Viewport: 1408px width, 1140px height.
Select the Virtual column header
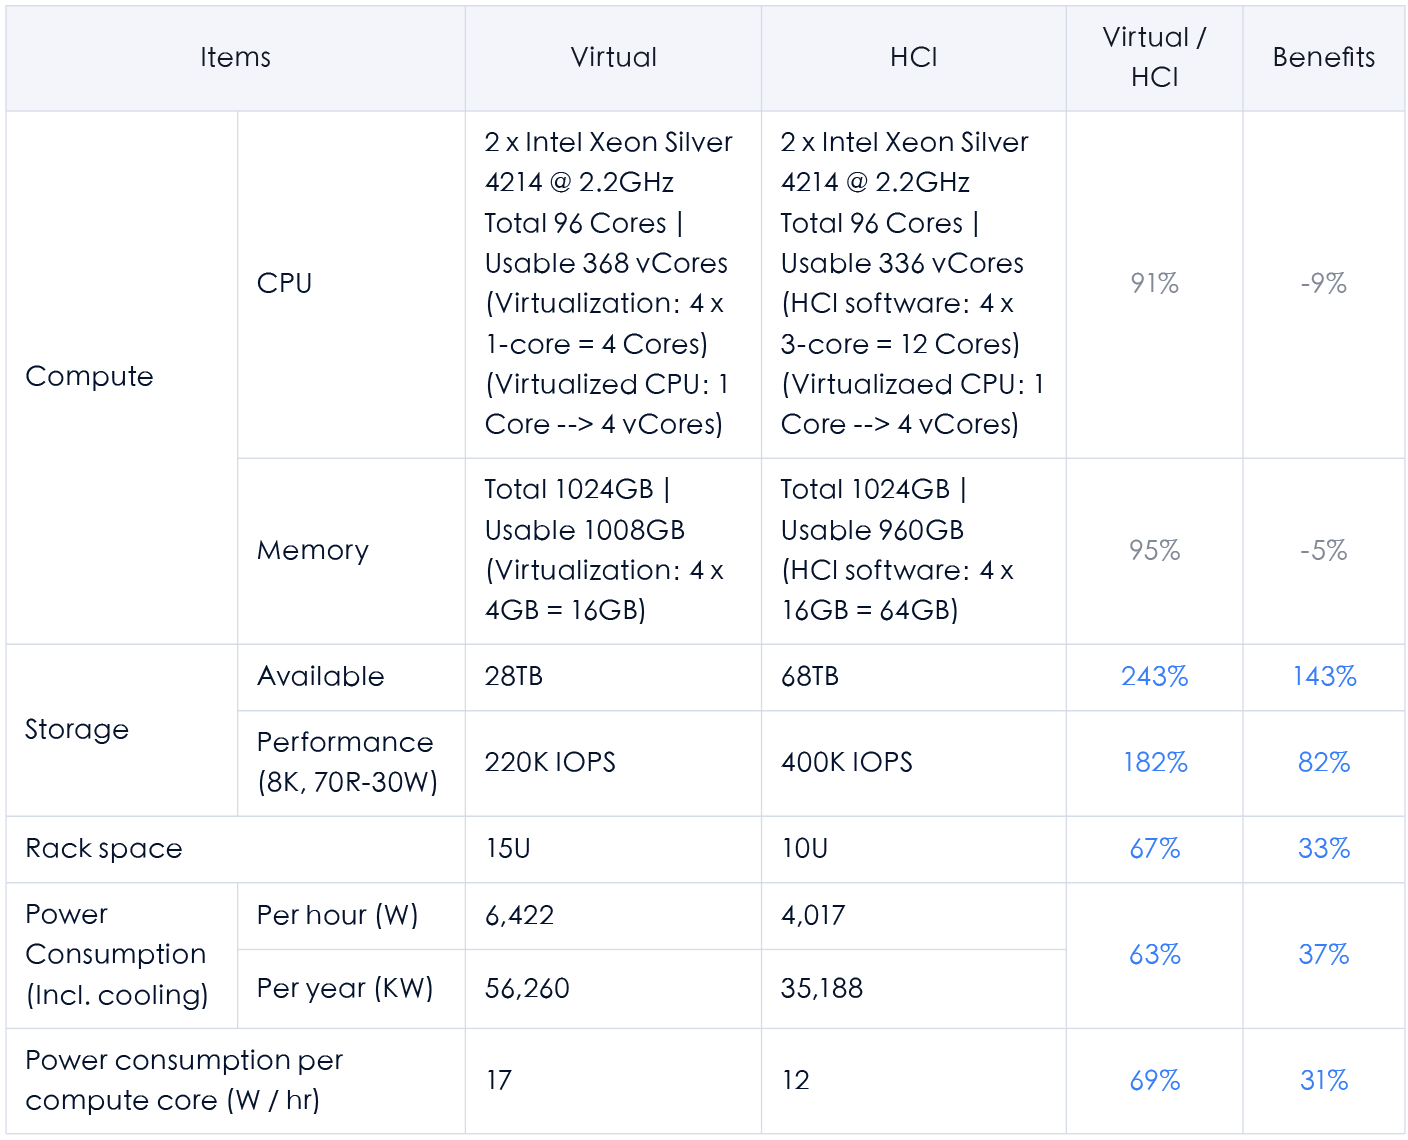point(613,57)
